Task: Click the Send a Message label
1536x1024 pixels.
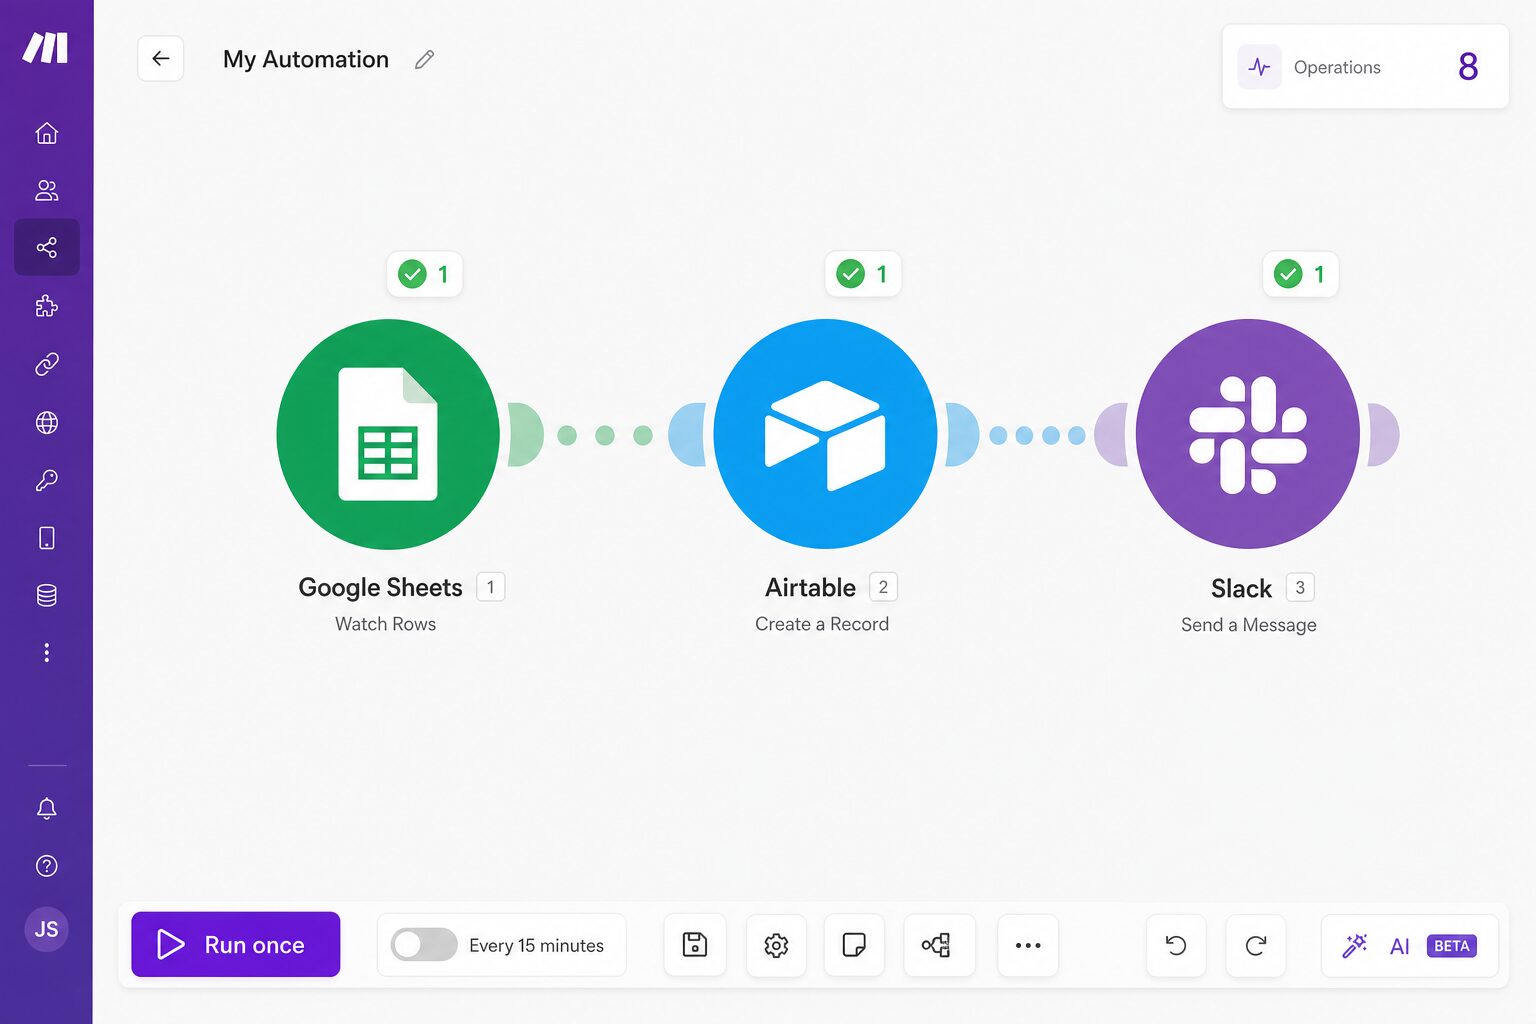Action: click(x=1249, y=625)
